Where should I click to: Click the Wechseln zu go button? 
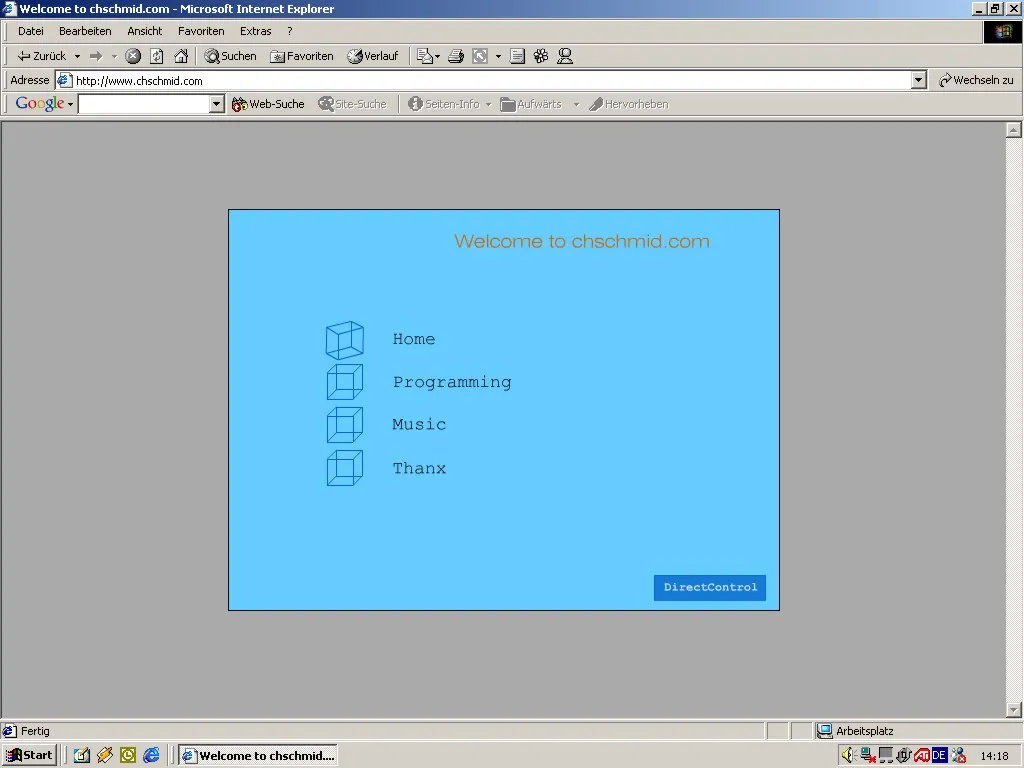point(976,80)
